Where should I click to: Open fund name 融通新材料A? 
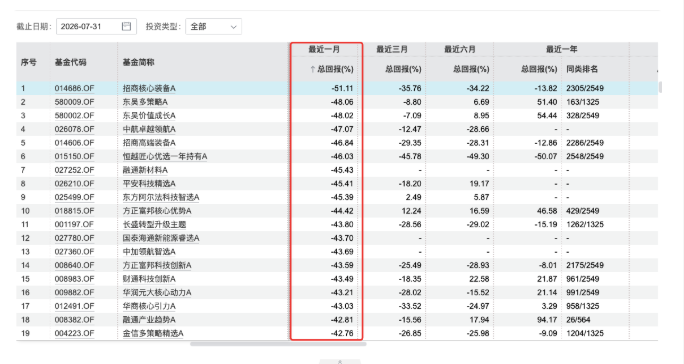[x=145, y=170]
